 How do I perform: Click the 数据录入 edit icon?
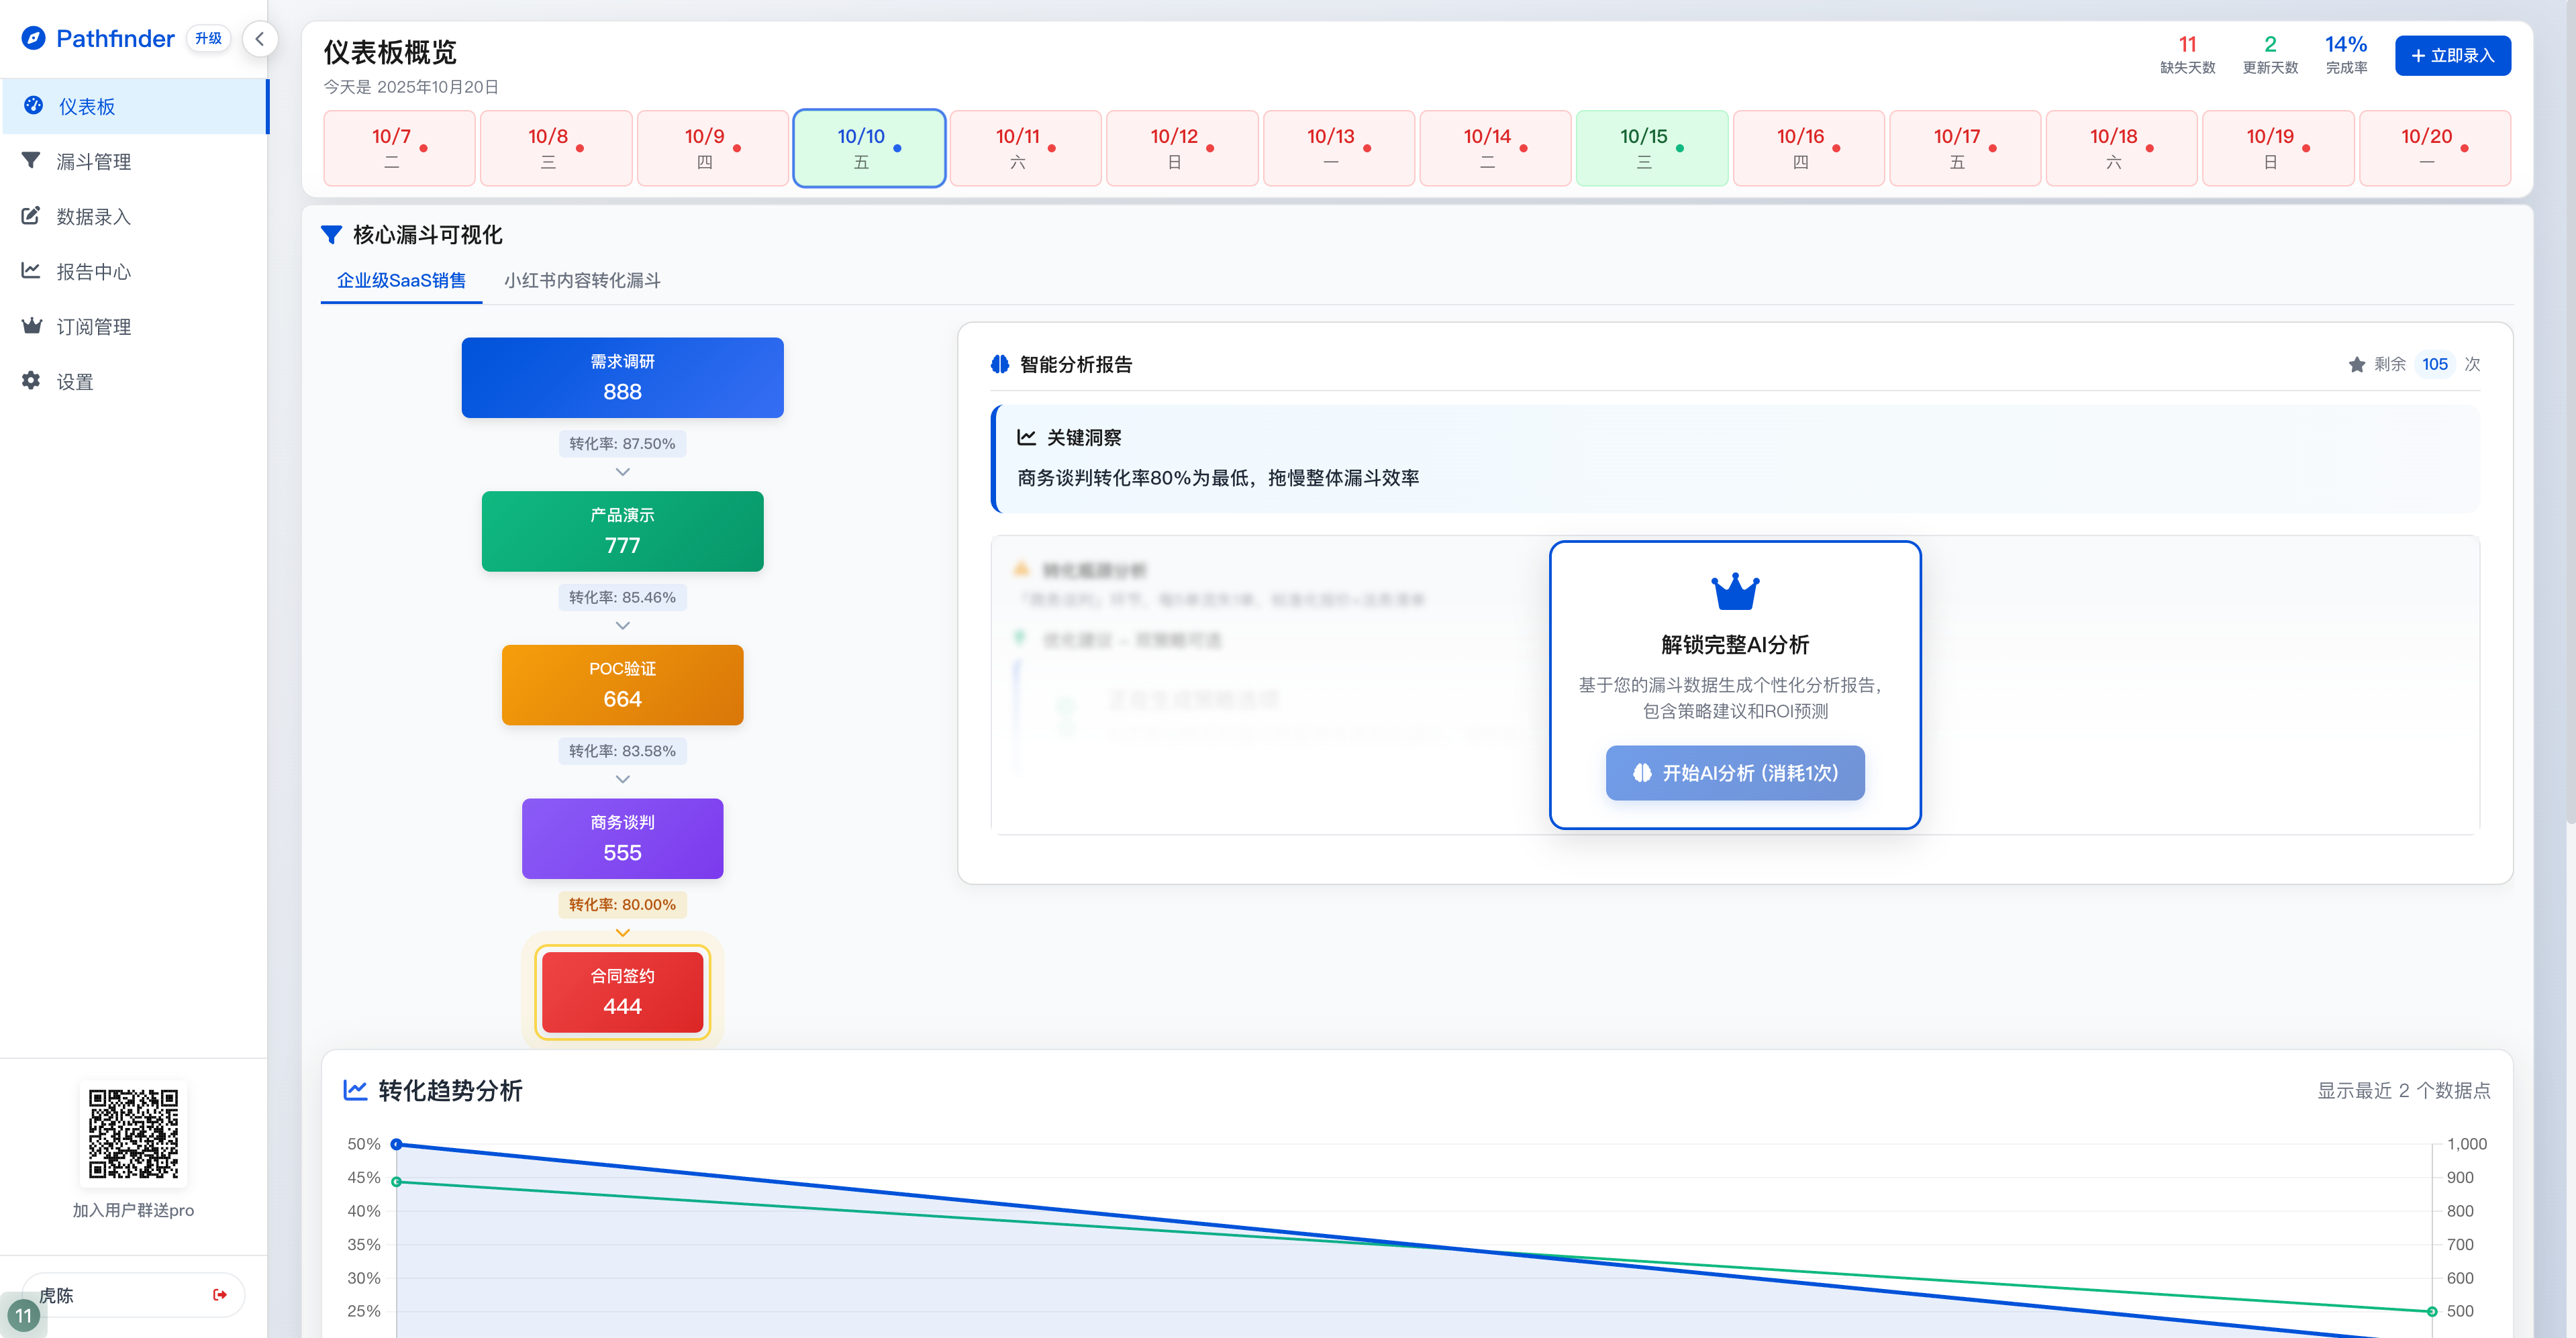pyautogui.click(x=31, y=216)
